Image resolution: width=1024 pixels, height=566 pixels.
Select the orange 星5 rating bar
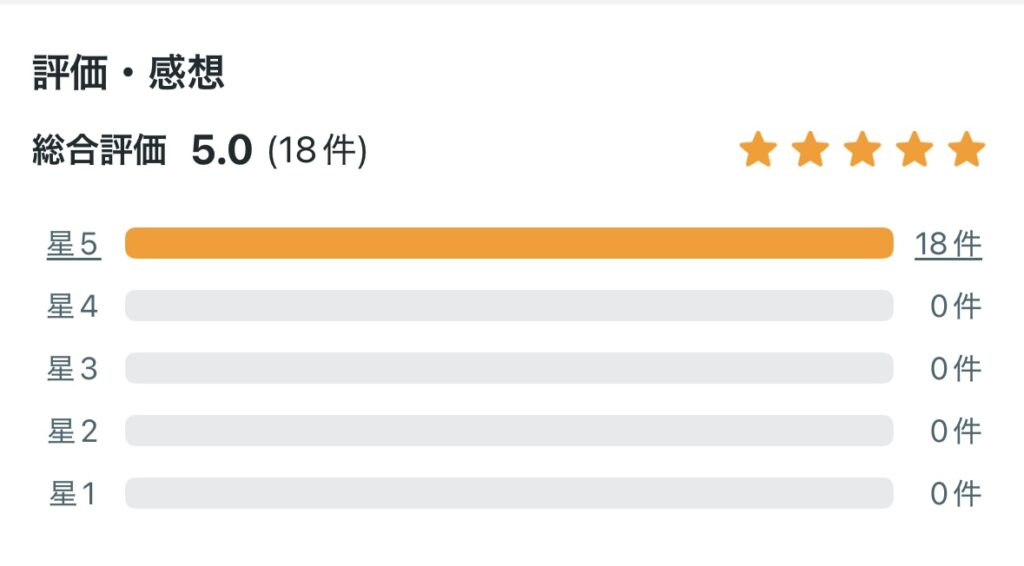click(509, 244)
